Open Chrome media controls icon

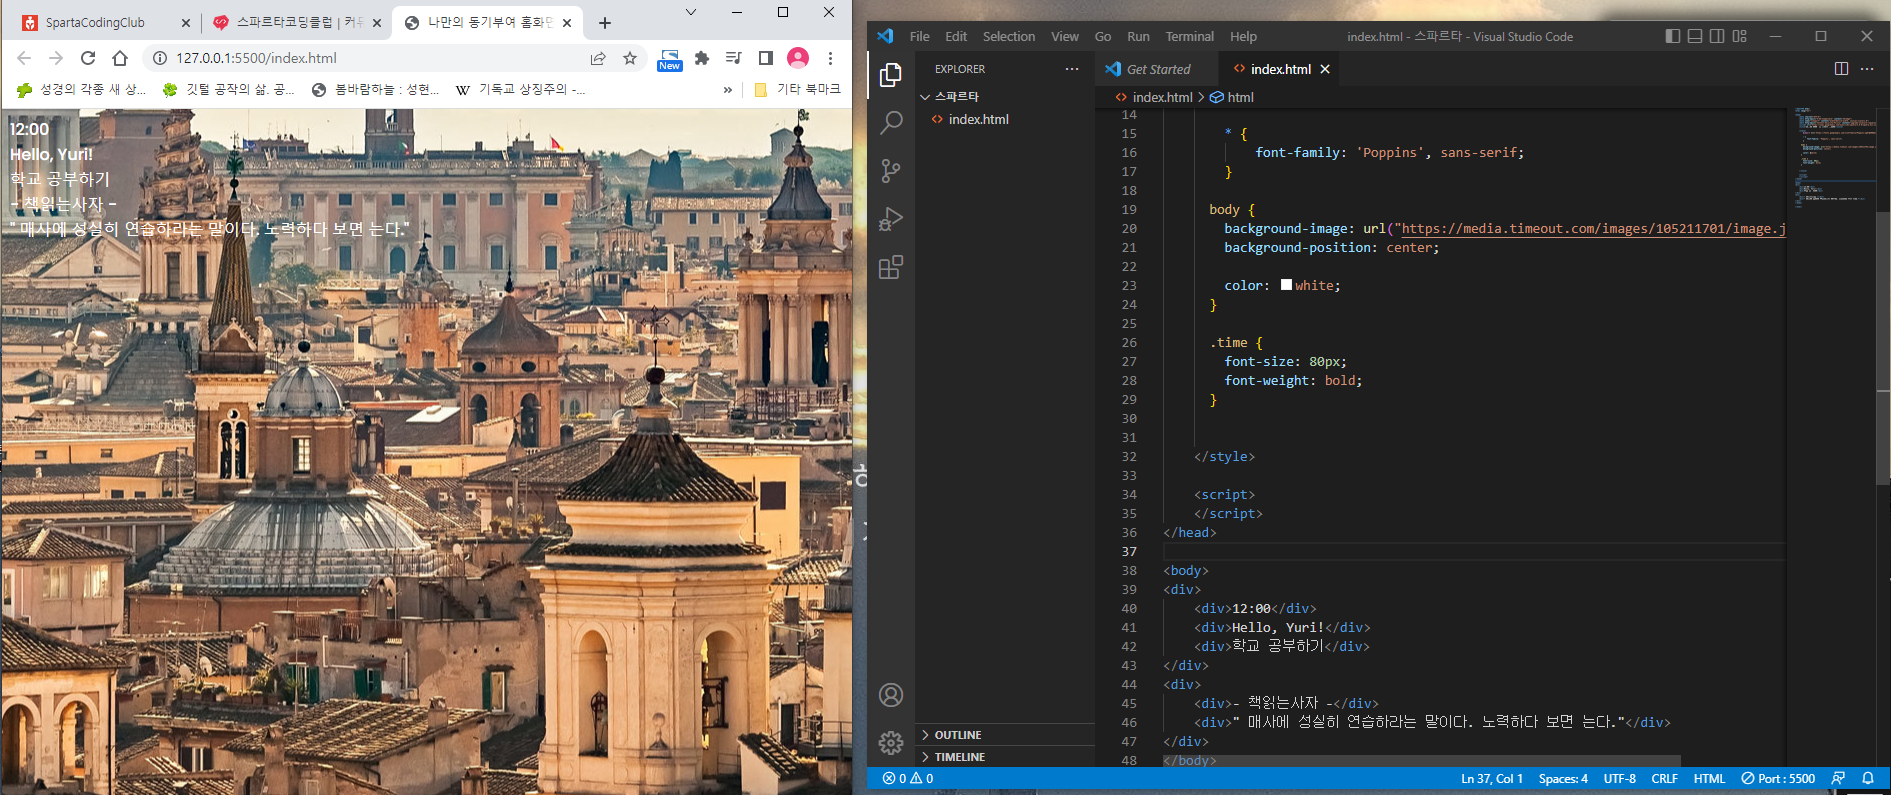point(734,58)
